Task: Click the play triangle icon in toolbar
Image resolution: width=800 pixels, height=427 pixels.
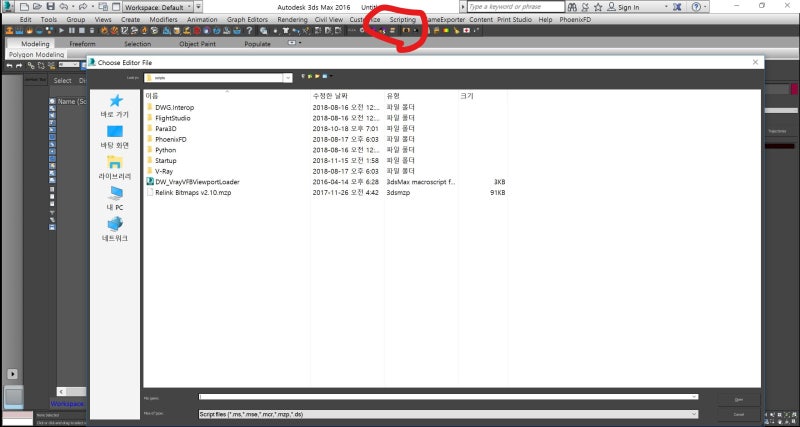Action: tap(62, 31)
